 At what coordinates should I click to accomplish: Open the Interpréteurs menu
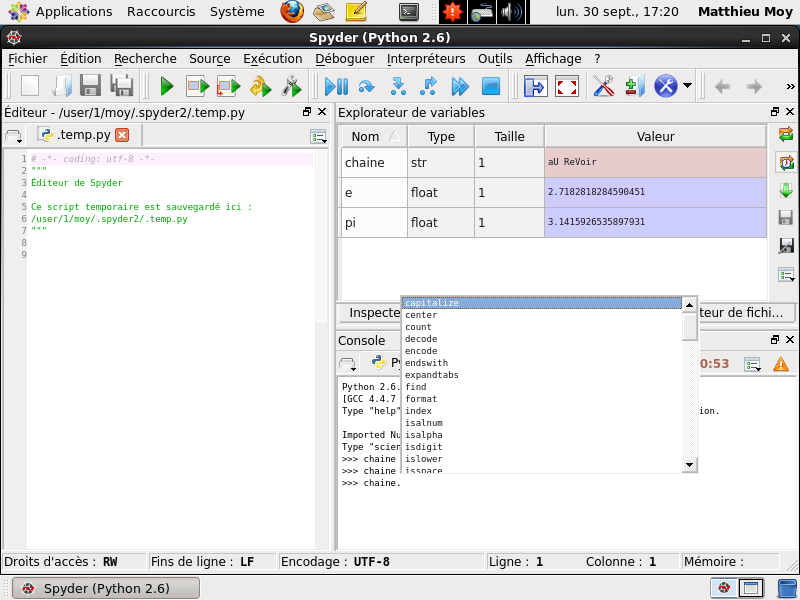coord(426,59)
